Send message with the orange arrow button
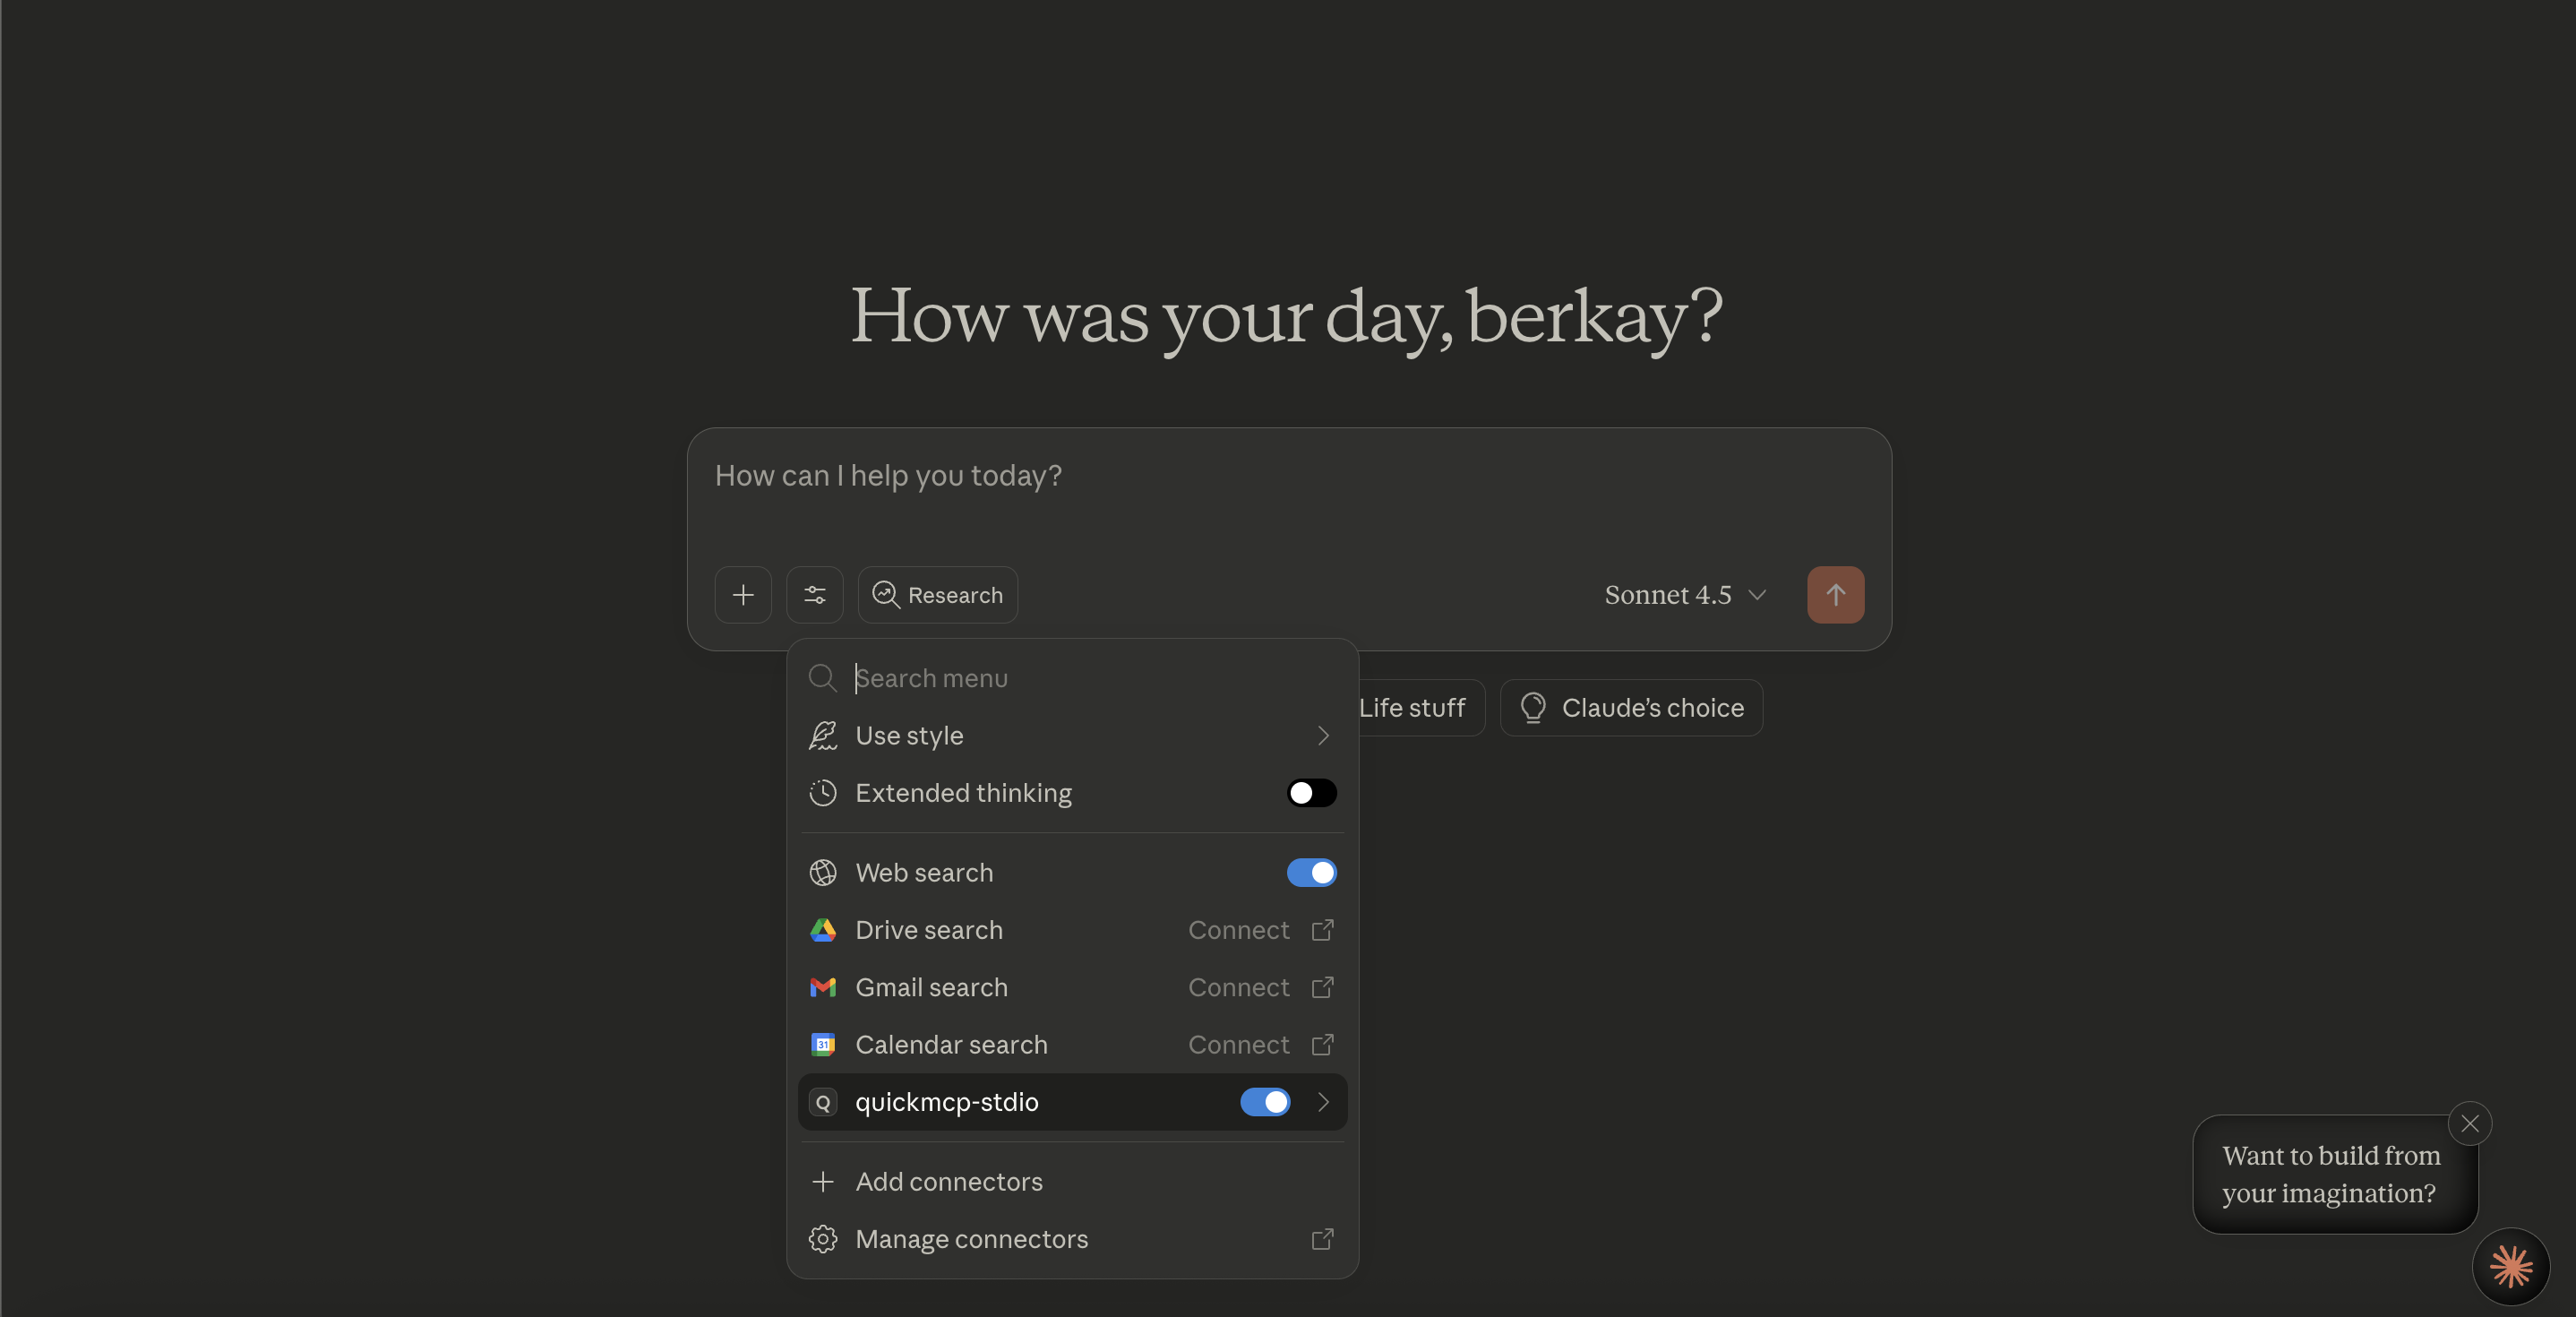Viewport: 2576px width, 1317px height. (x=1835, y=595)
